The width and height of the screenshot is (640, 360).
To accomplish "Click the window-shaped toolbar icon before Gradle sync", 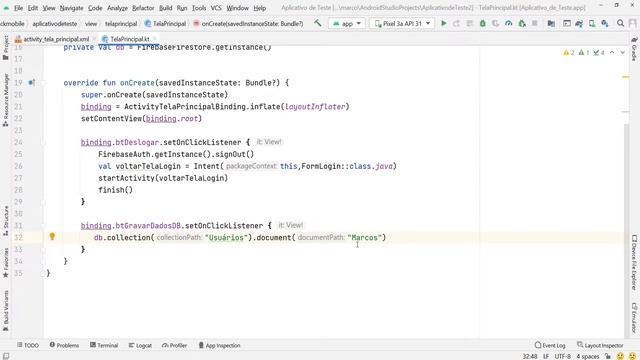I will 567,24.
